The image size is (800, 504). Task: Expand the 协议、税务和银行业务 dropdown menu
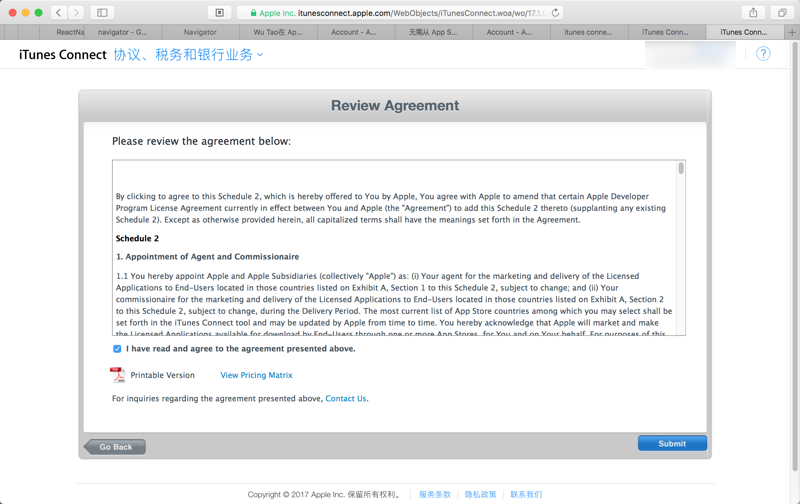point(188,55)
